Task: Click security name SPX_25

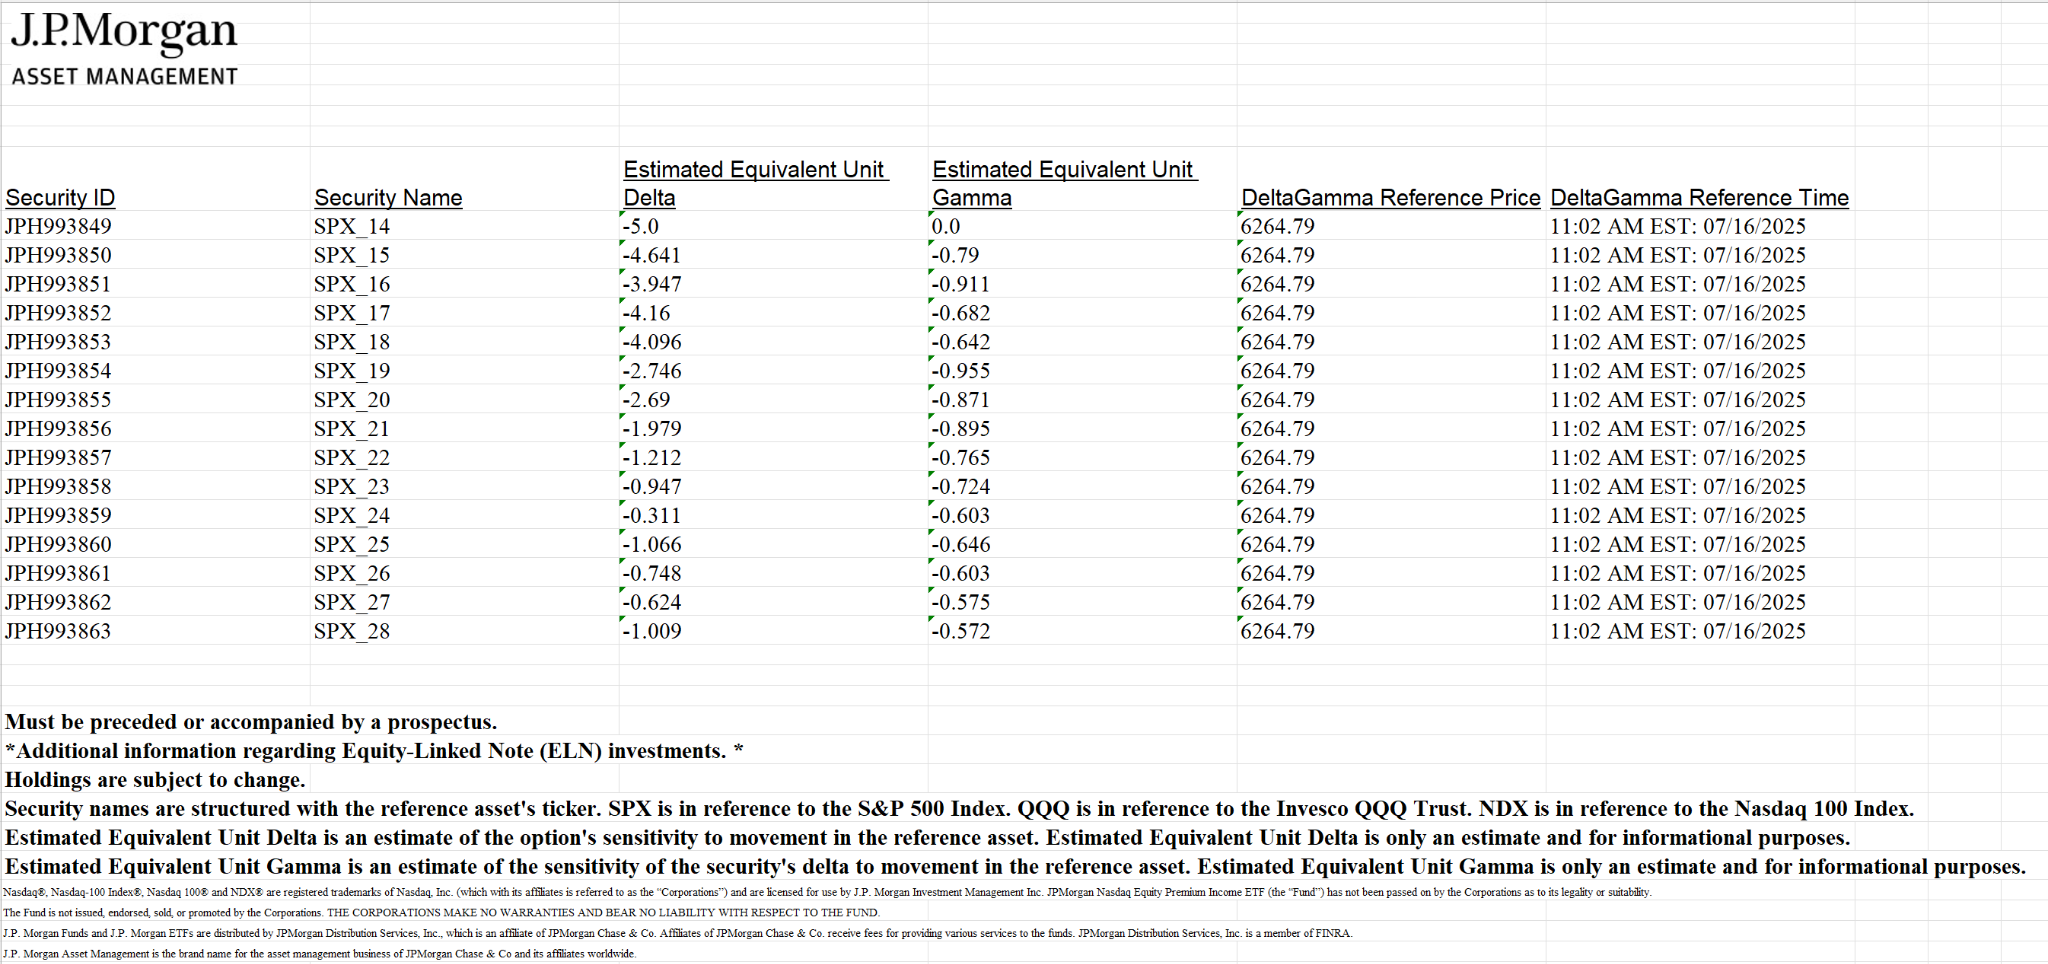Action: point(352,546)
